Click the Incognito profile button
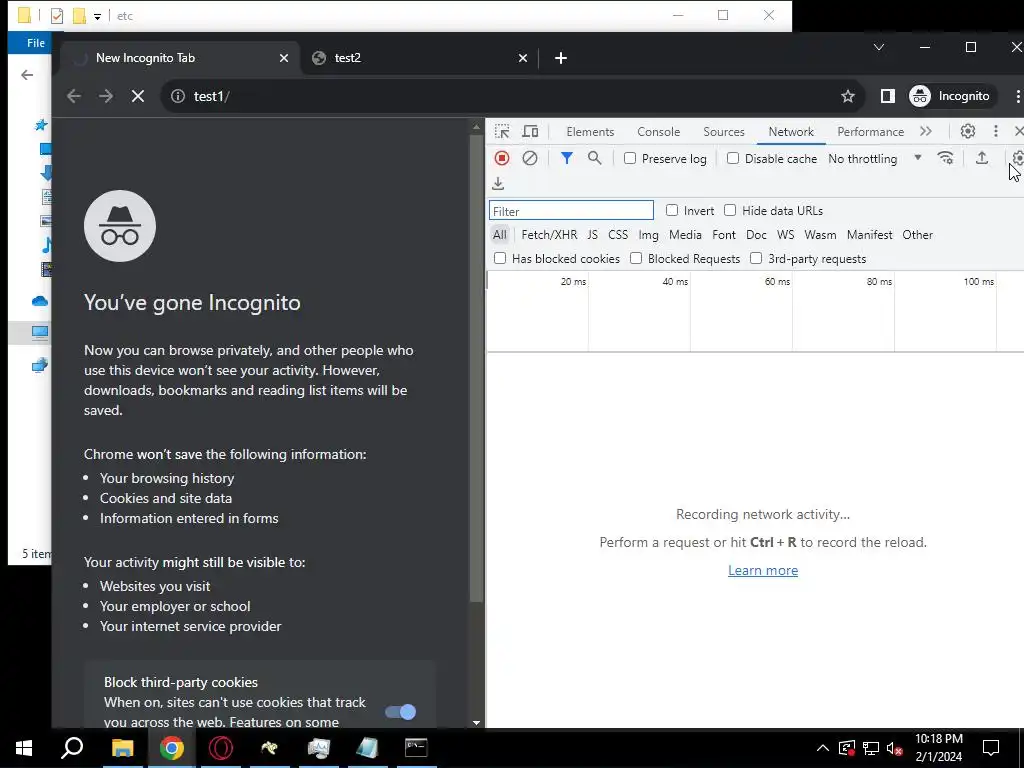Viewport: 1024px width, 768px height. coord(952,96)
